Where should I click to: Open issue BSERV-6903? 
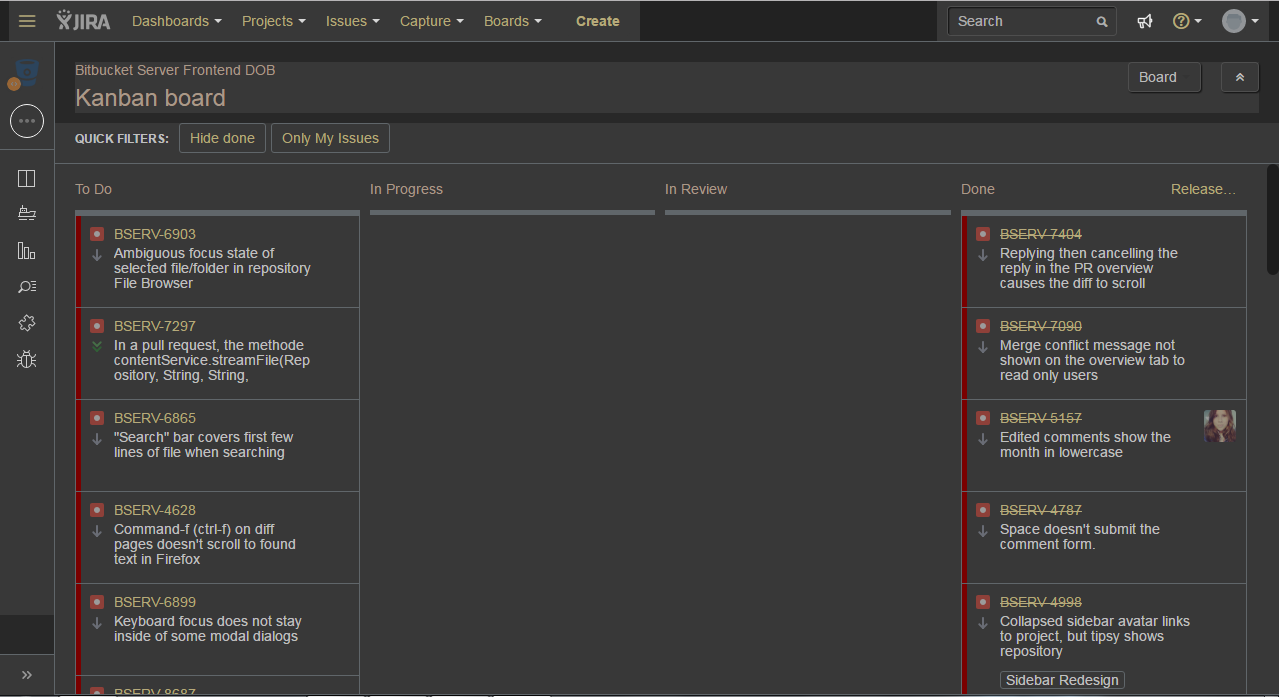154,233
